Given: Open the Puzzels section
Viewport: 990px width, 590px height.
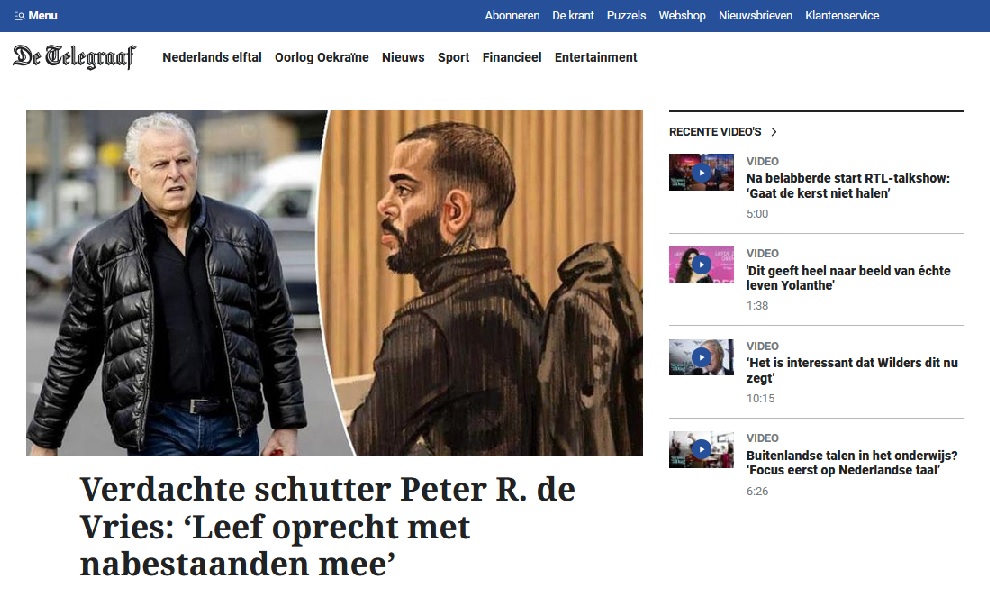Looking at the screenshot, I should (626, 15).
